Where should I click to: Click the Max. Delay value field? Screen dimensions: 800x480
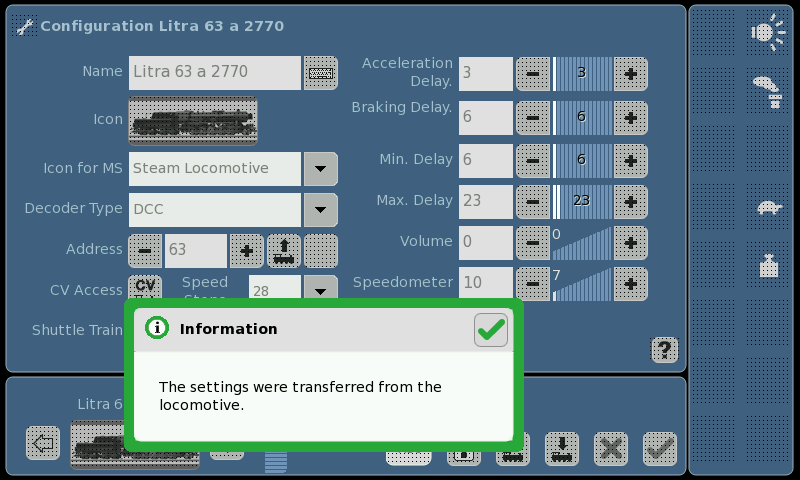click(x=486, y=202)
